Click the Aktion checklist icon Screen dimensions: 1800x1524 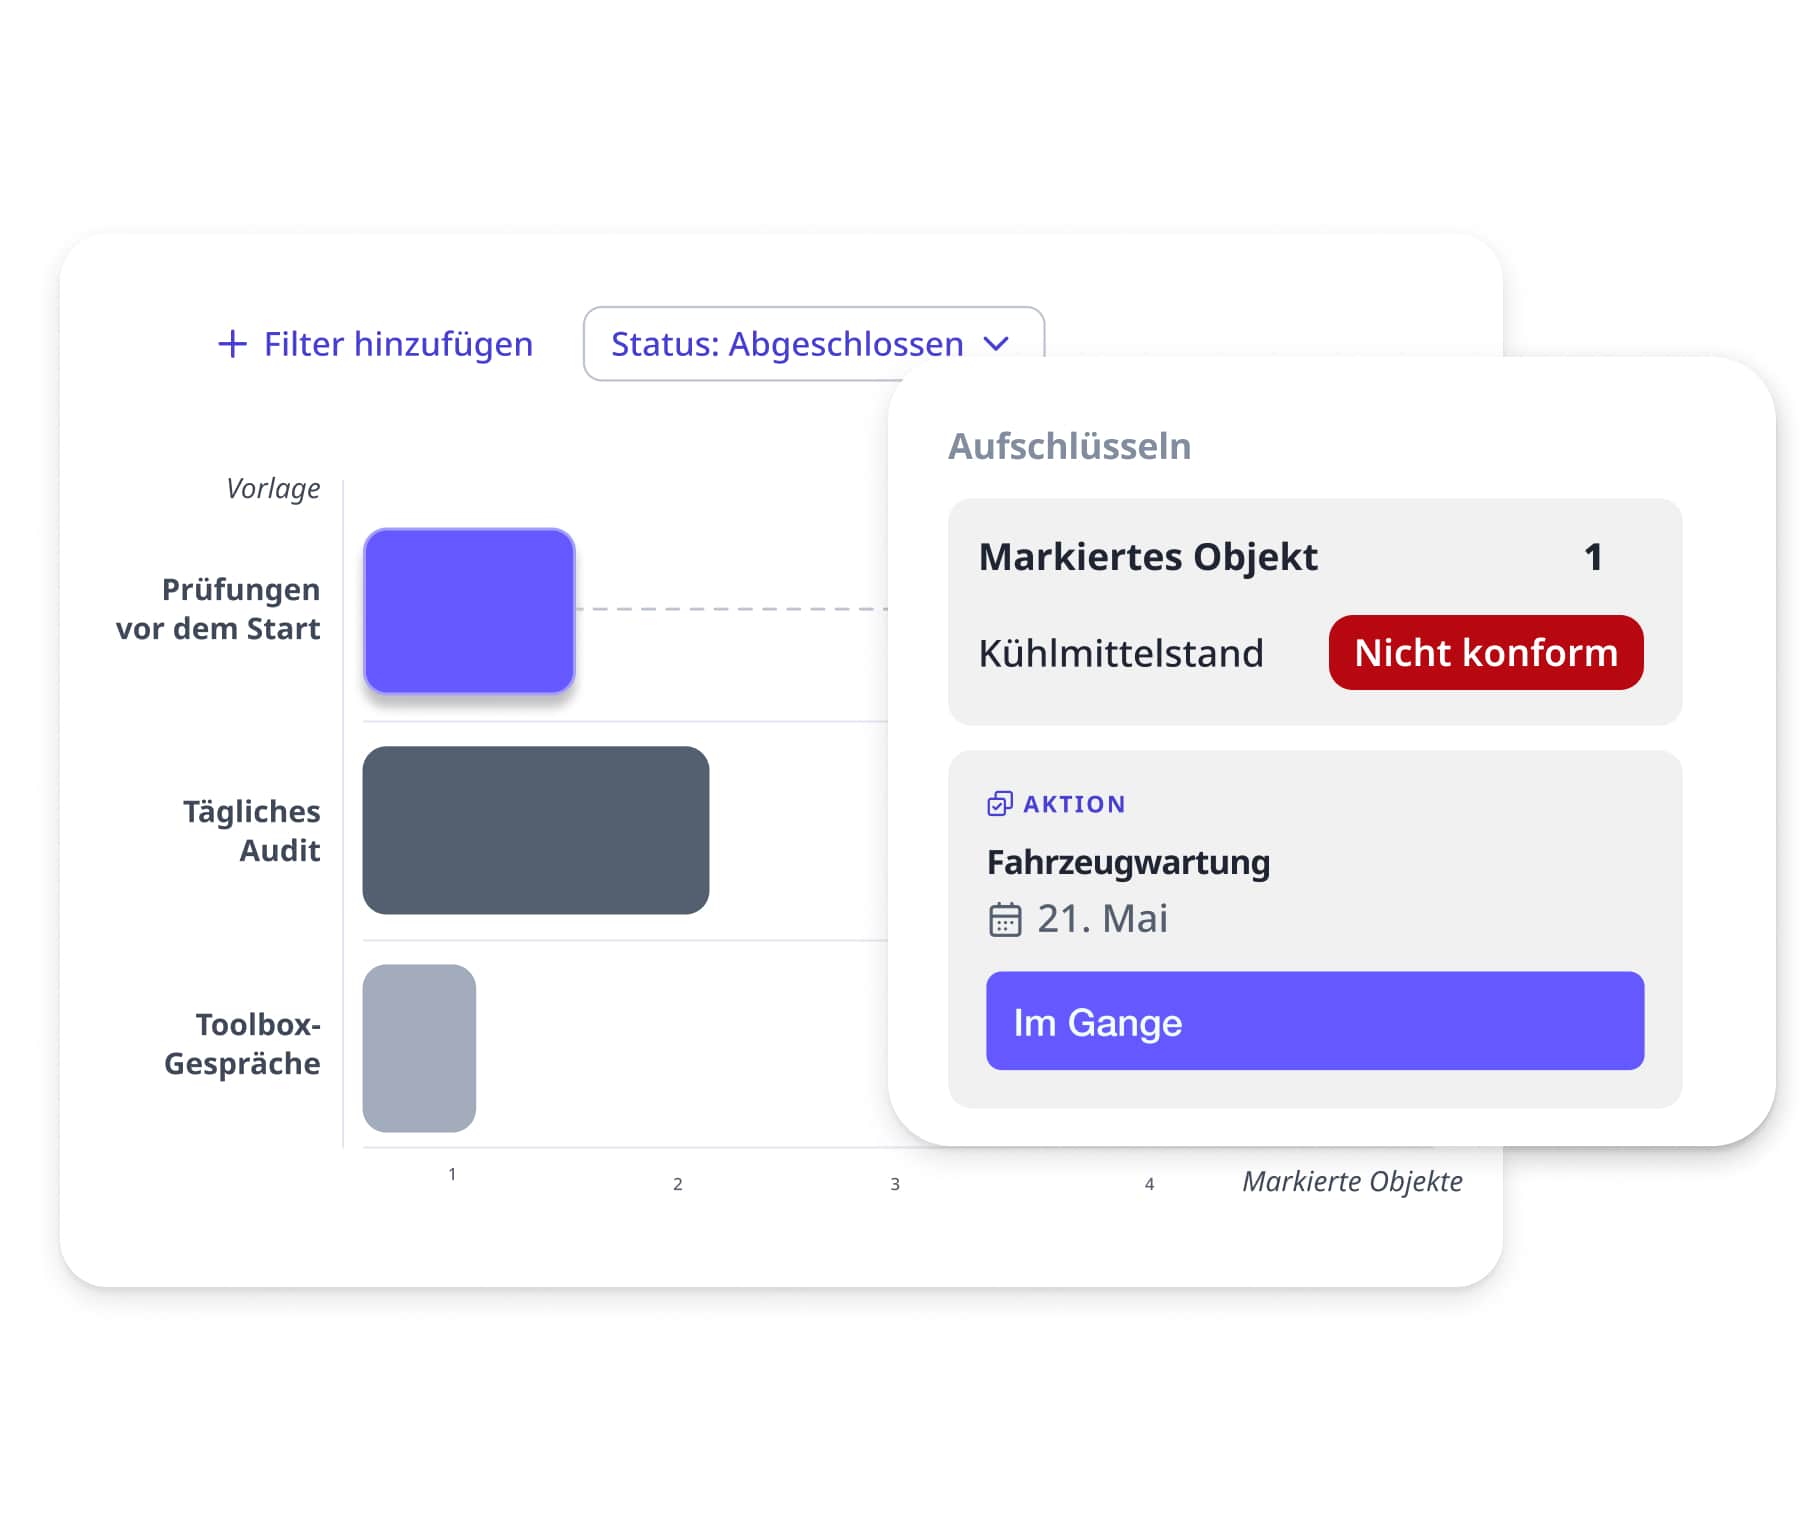click(x=999, y=804)
